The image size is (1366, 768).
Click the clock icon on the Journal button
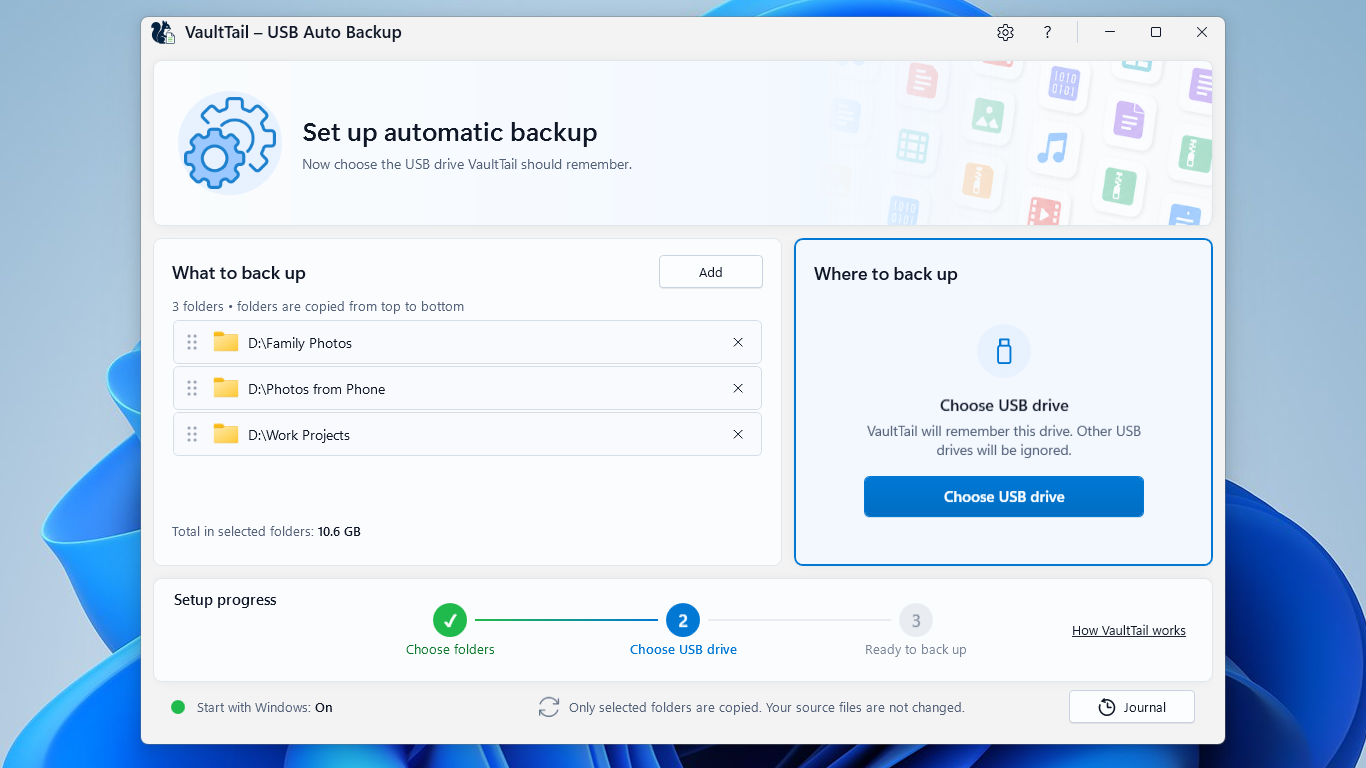(x=1106, y=707)
